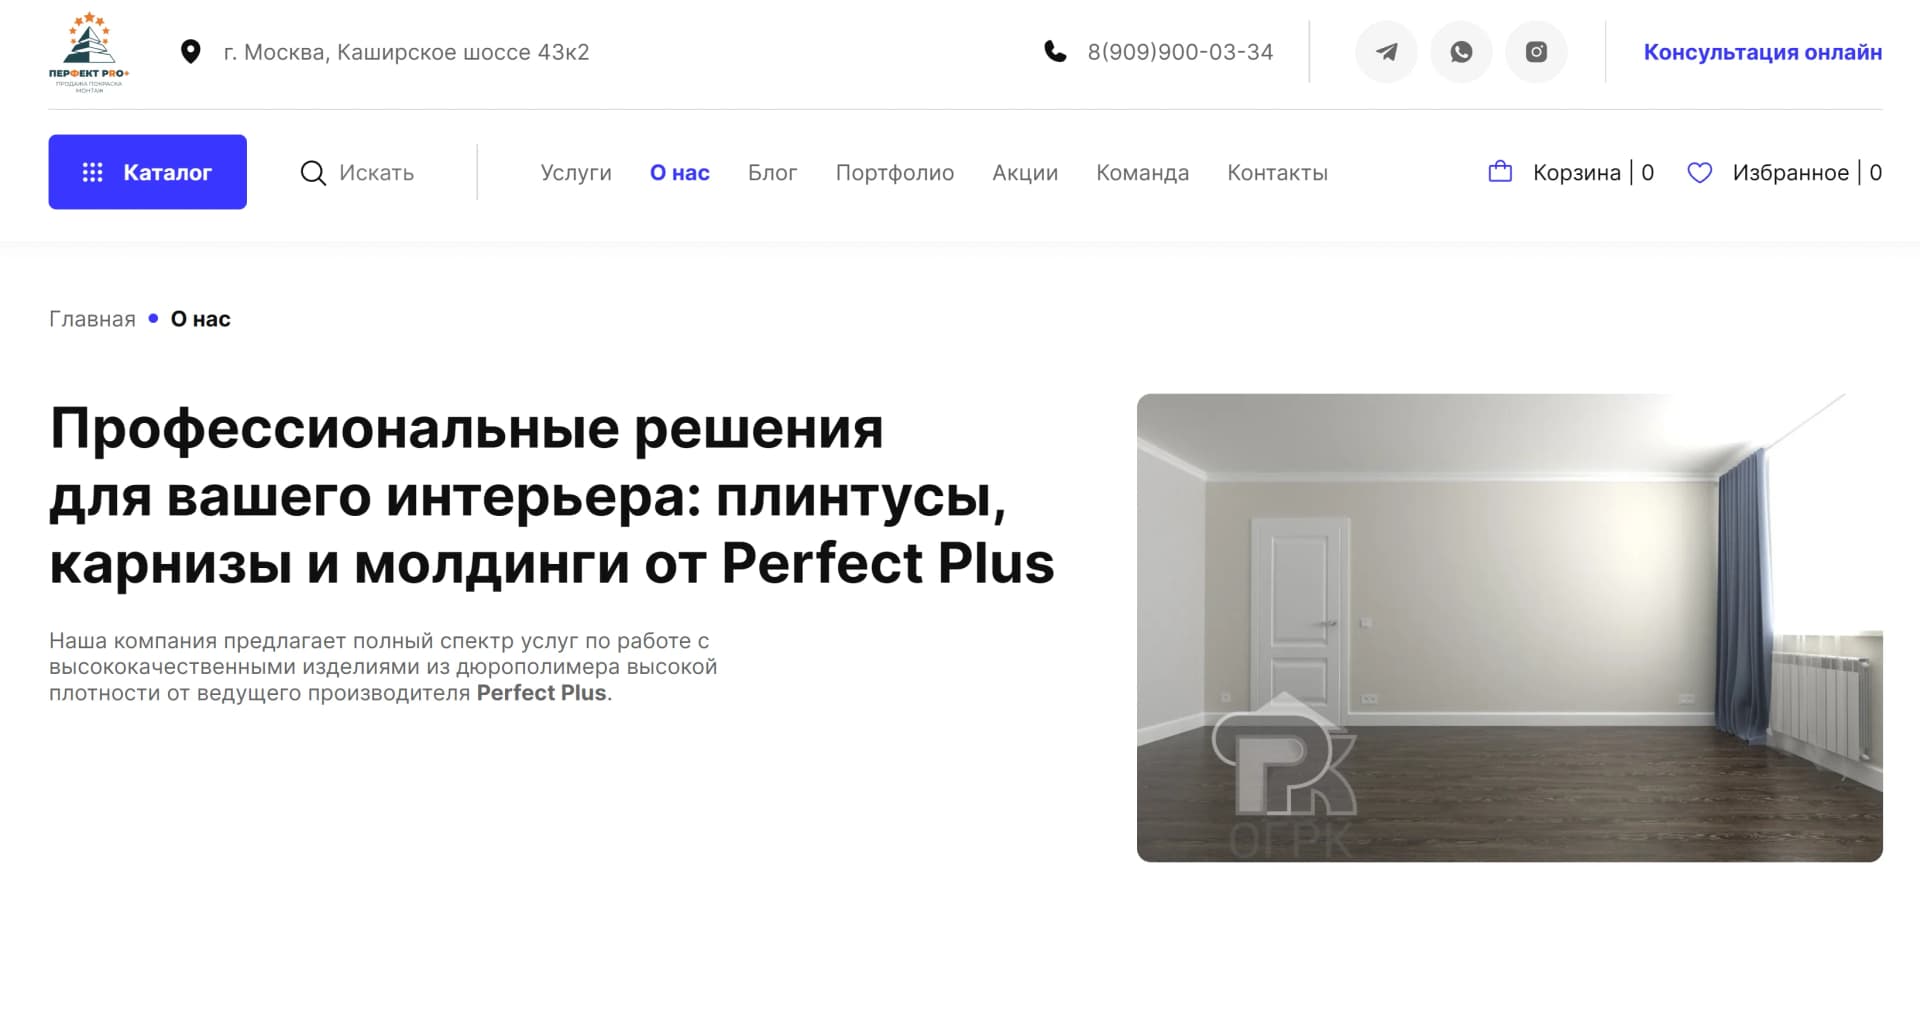Open the Каталог catalog button
This screenshot has width=1920, height=1015.
148,172
